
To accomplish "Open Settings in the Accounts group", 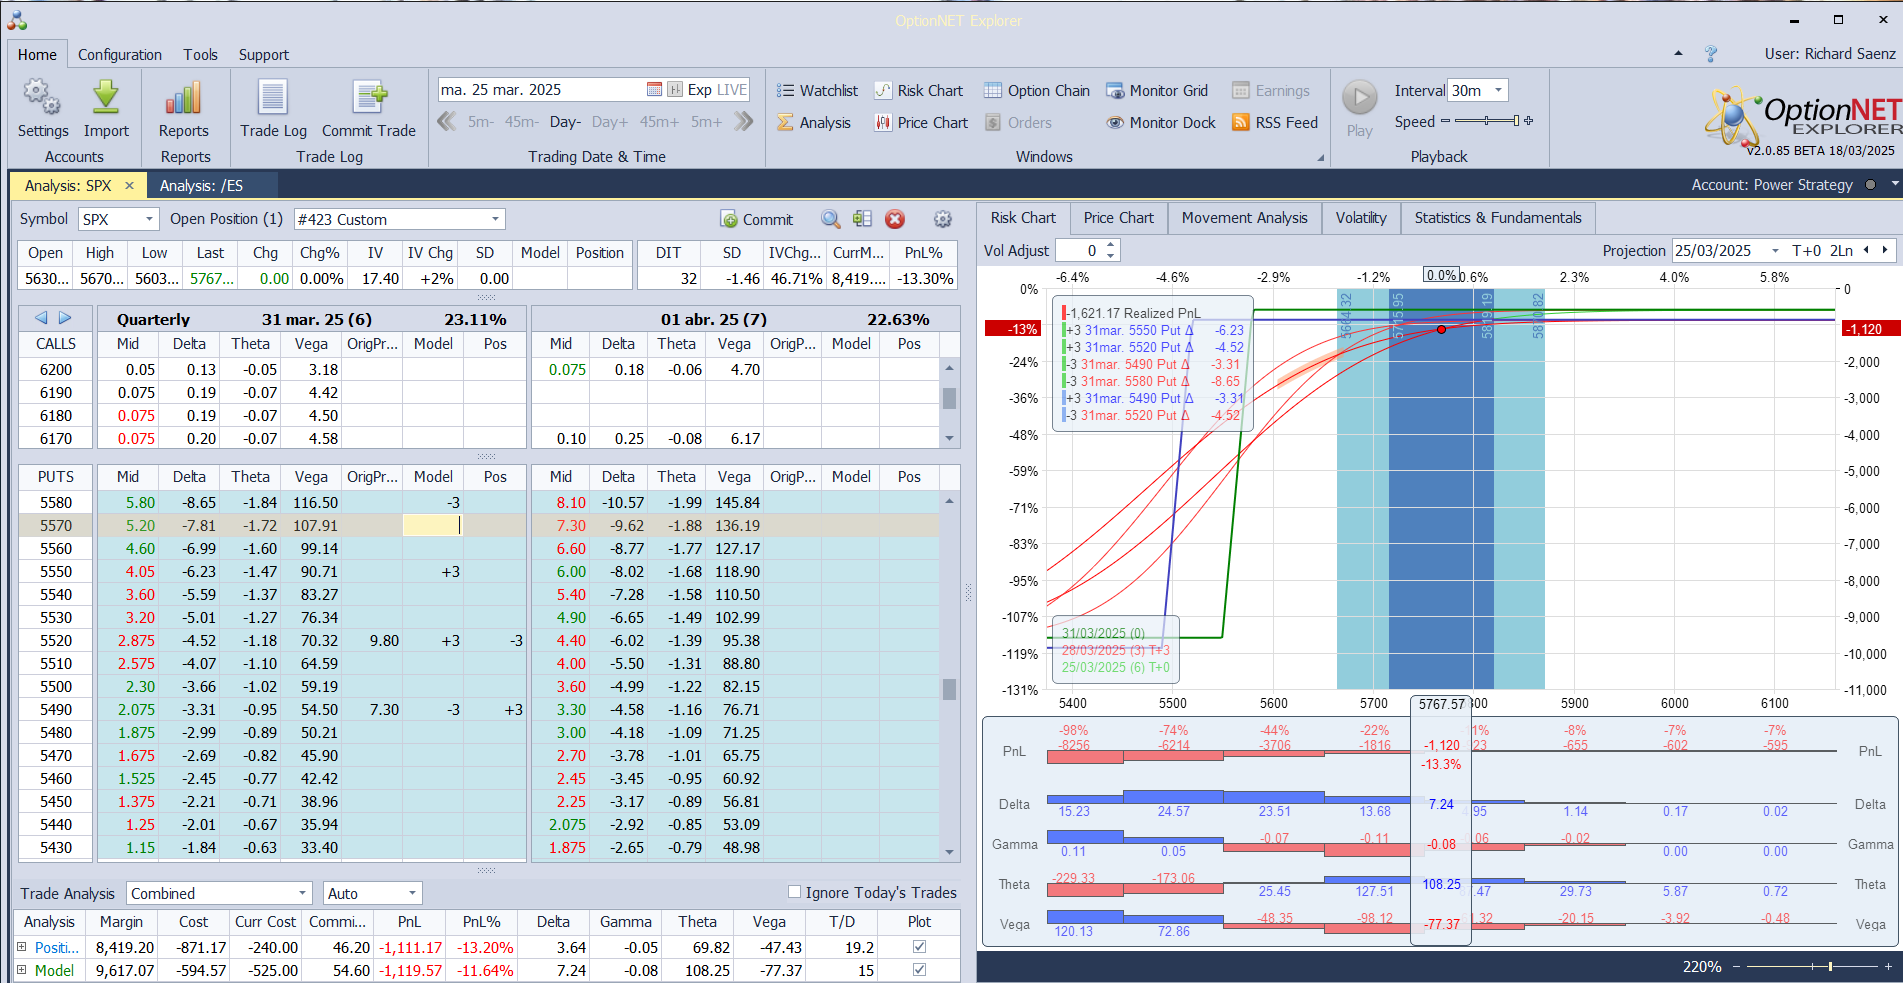I will pos(43,109).
